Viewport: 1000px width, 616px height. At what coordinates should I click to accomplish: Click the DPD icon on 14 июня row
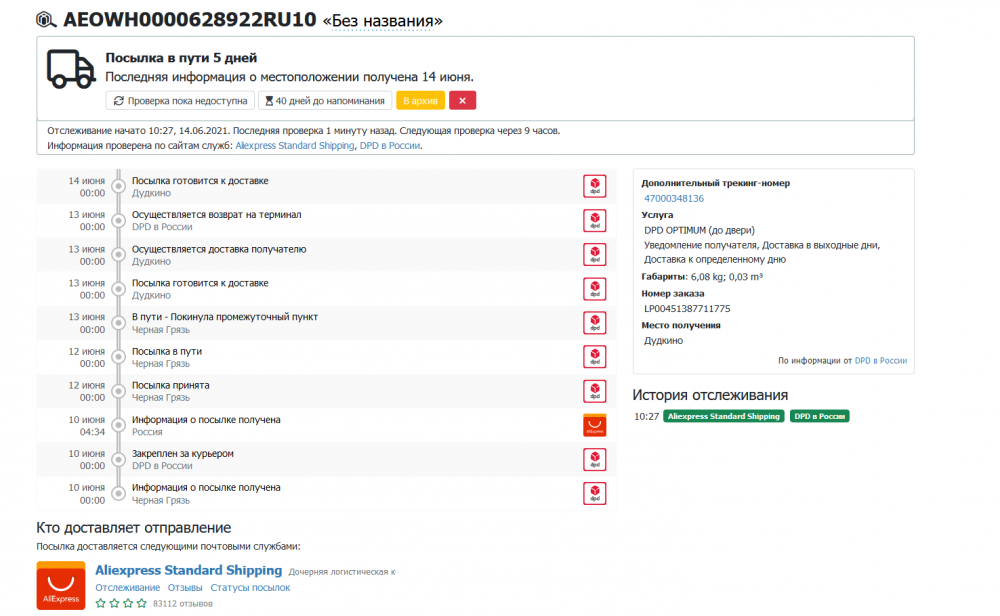595,186
